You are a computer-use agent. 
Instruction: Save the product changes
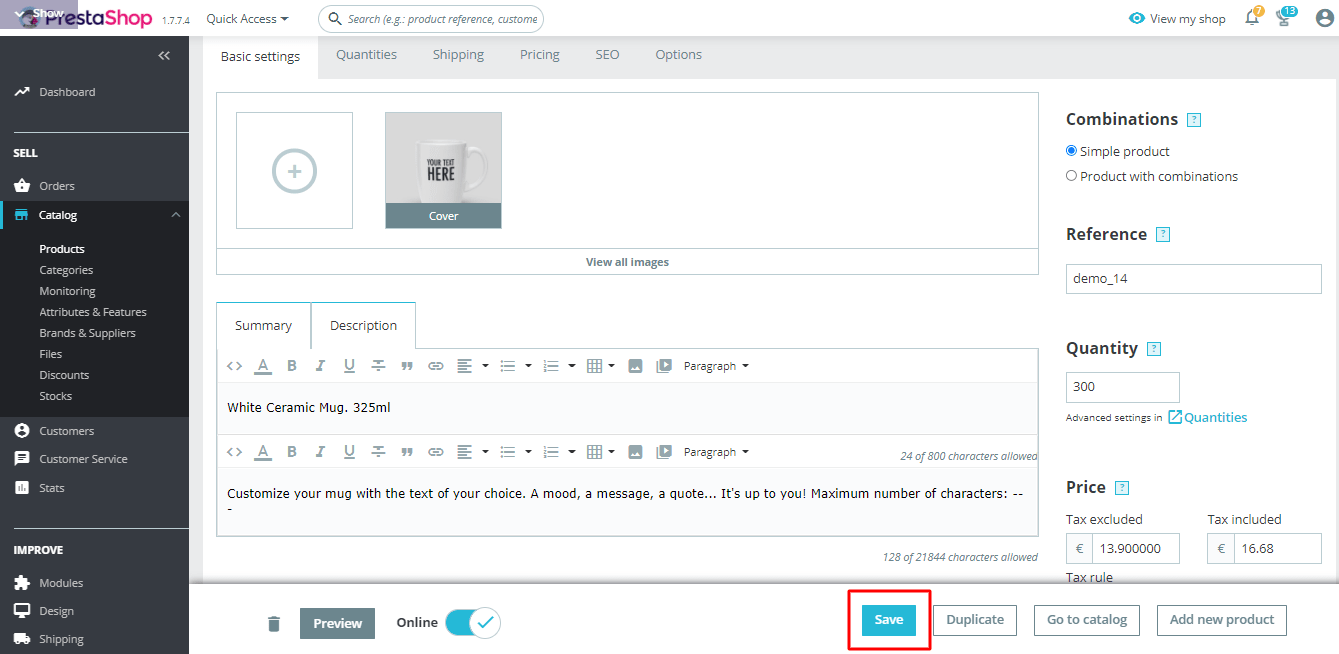pyautogui.click(x=888, y=620)
